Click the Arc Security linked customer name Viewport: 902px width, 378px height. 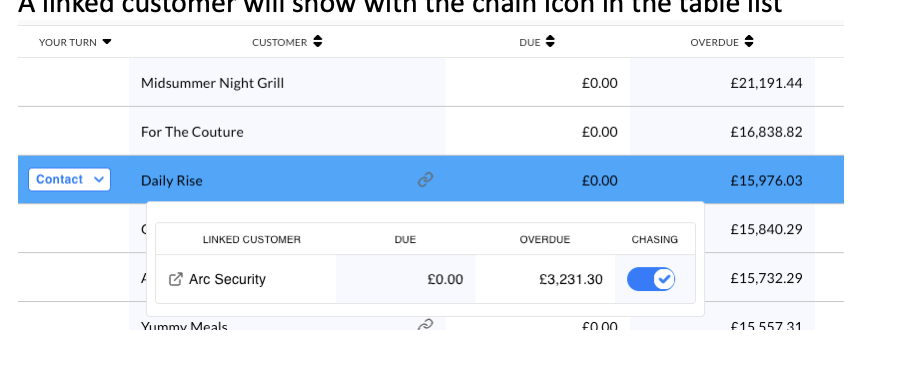(227, 280)
